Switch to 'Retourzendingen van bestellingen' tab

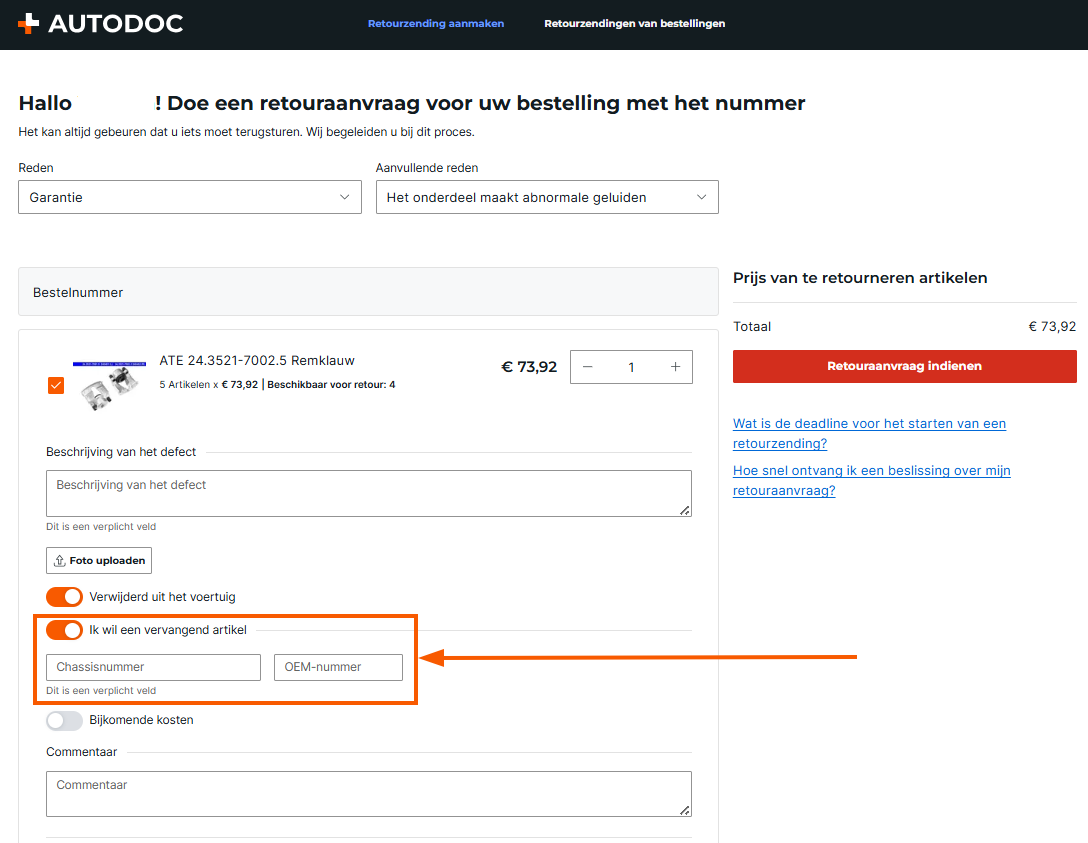click(634, 23)
